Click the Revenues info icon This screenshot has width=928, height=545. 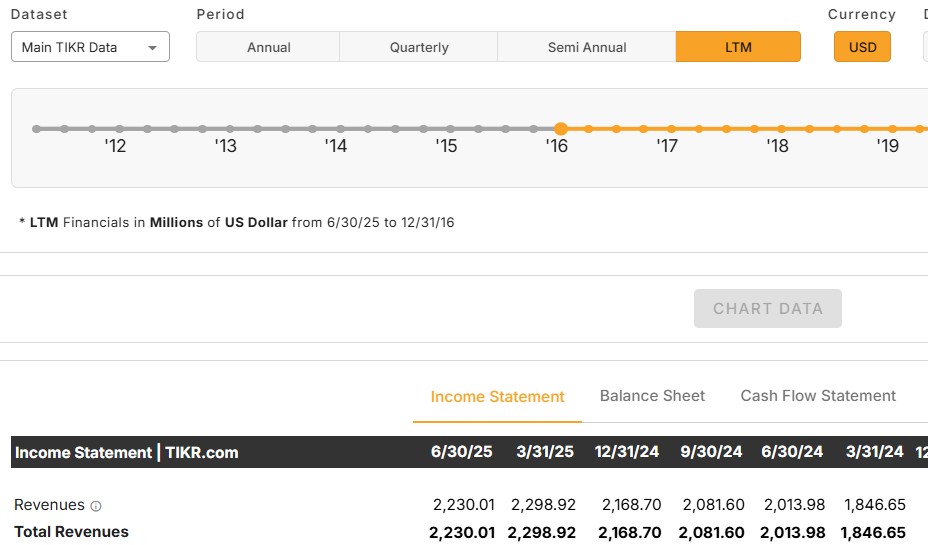click(x=96, y=506)
